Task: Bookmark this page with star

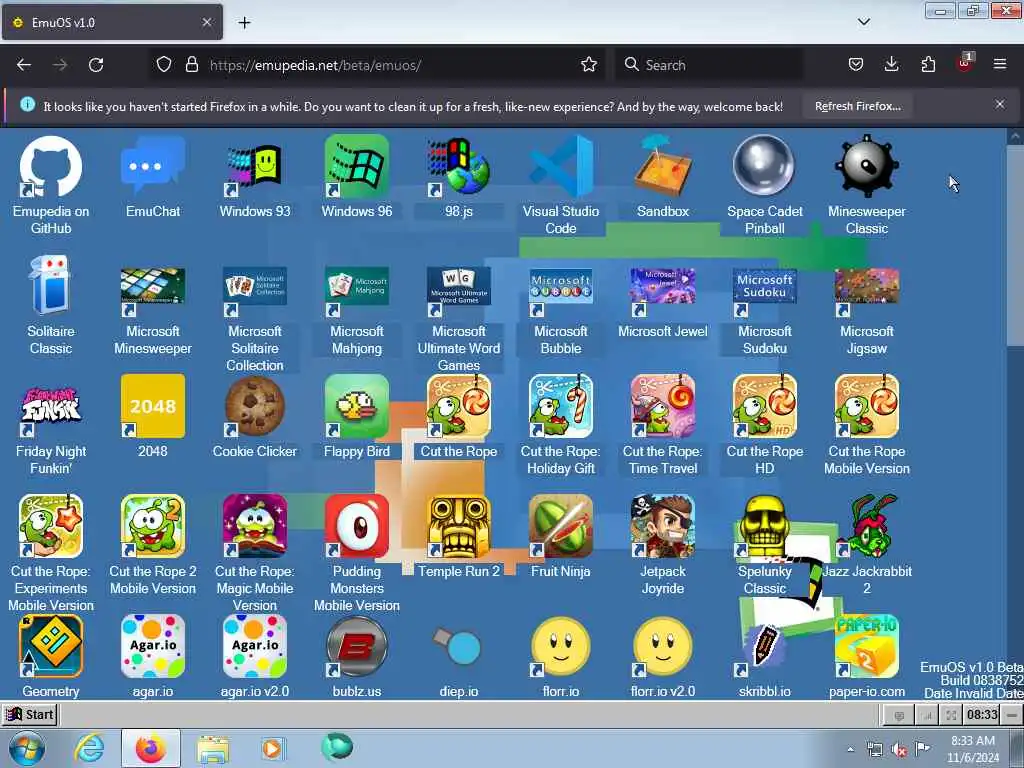Action: 588,65
